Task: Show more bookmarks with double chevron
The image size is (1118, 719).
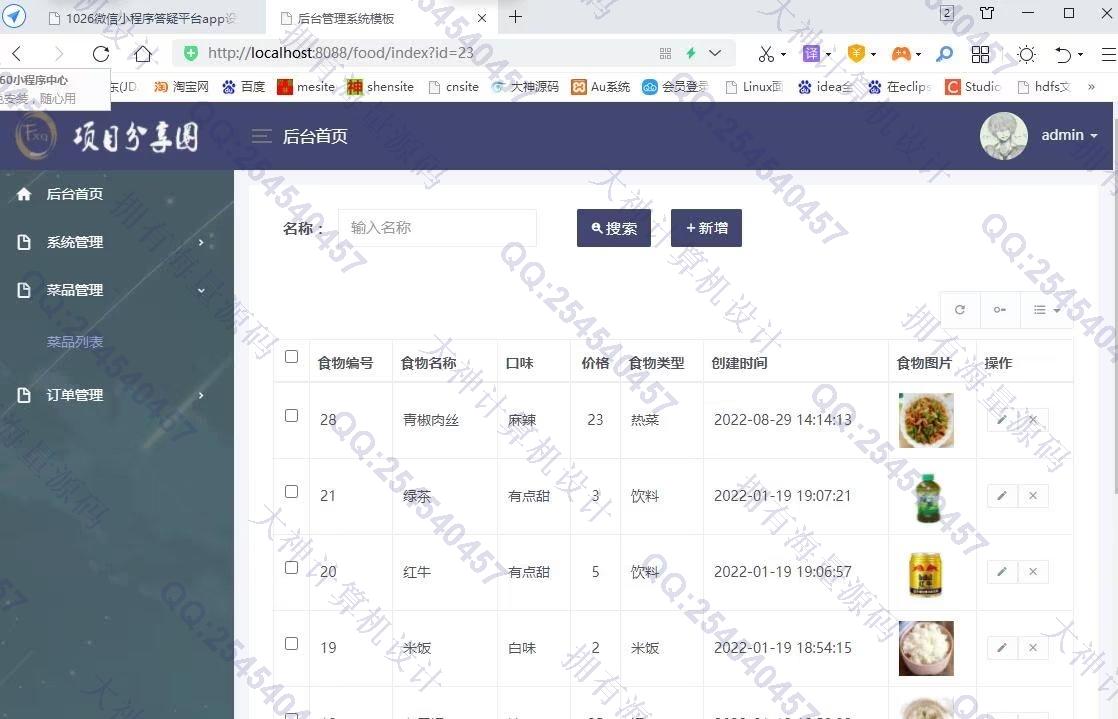Action: tap(1091, 87)
